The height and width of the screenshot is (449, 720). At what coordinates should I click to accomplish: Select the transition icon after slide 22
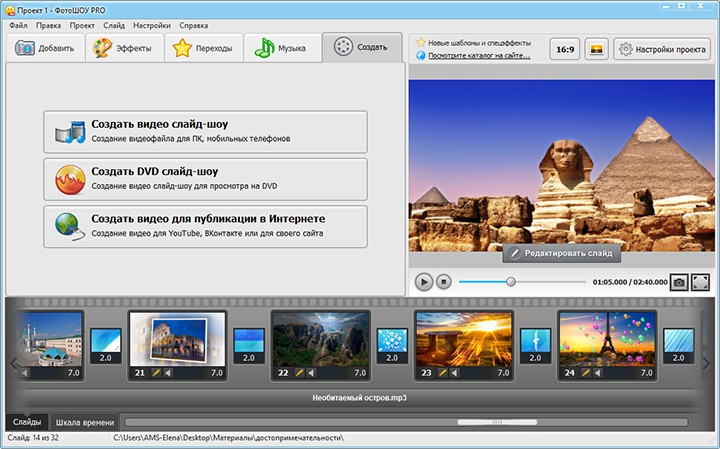[392, 345]
